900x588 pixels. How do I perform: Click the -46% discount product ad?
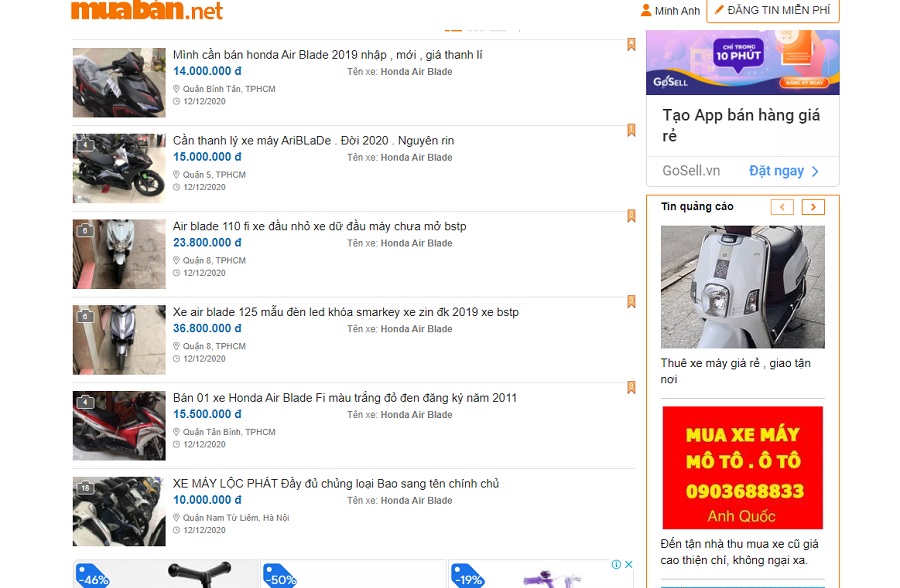click(x=166, y=574)
